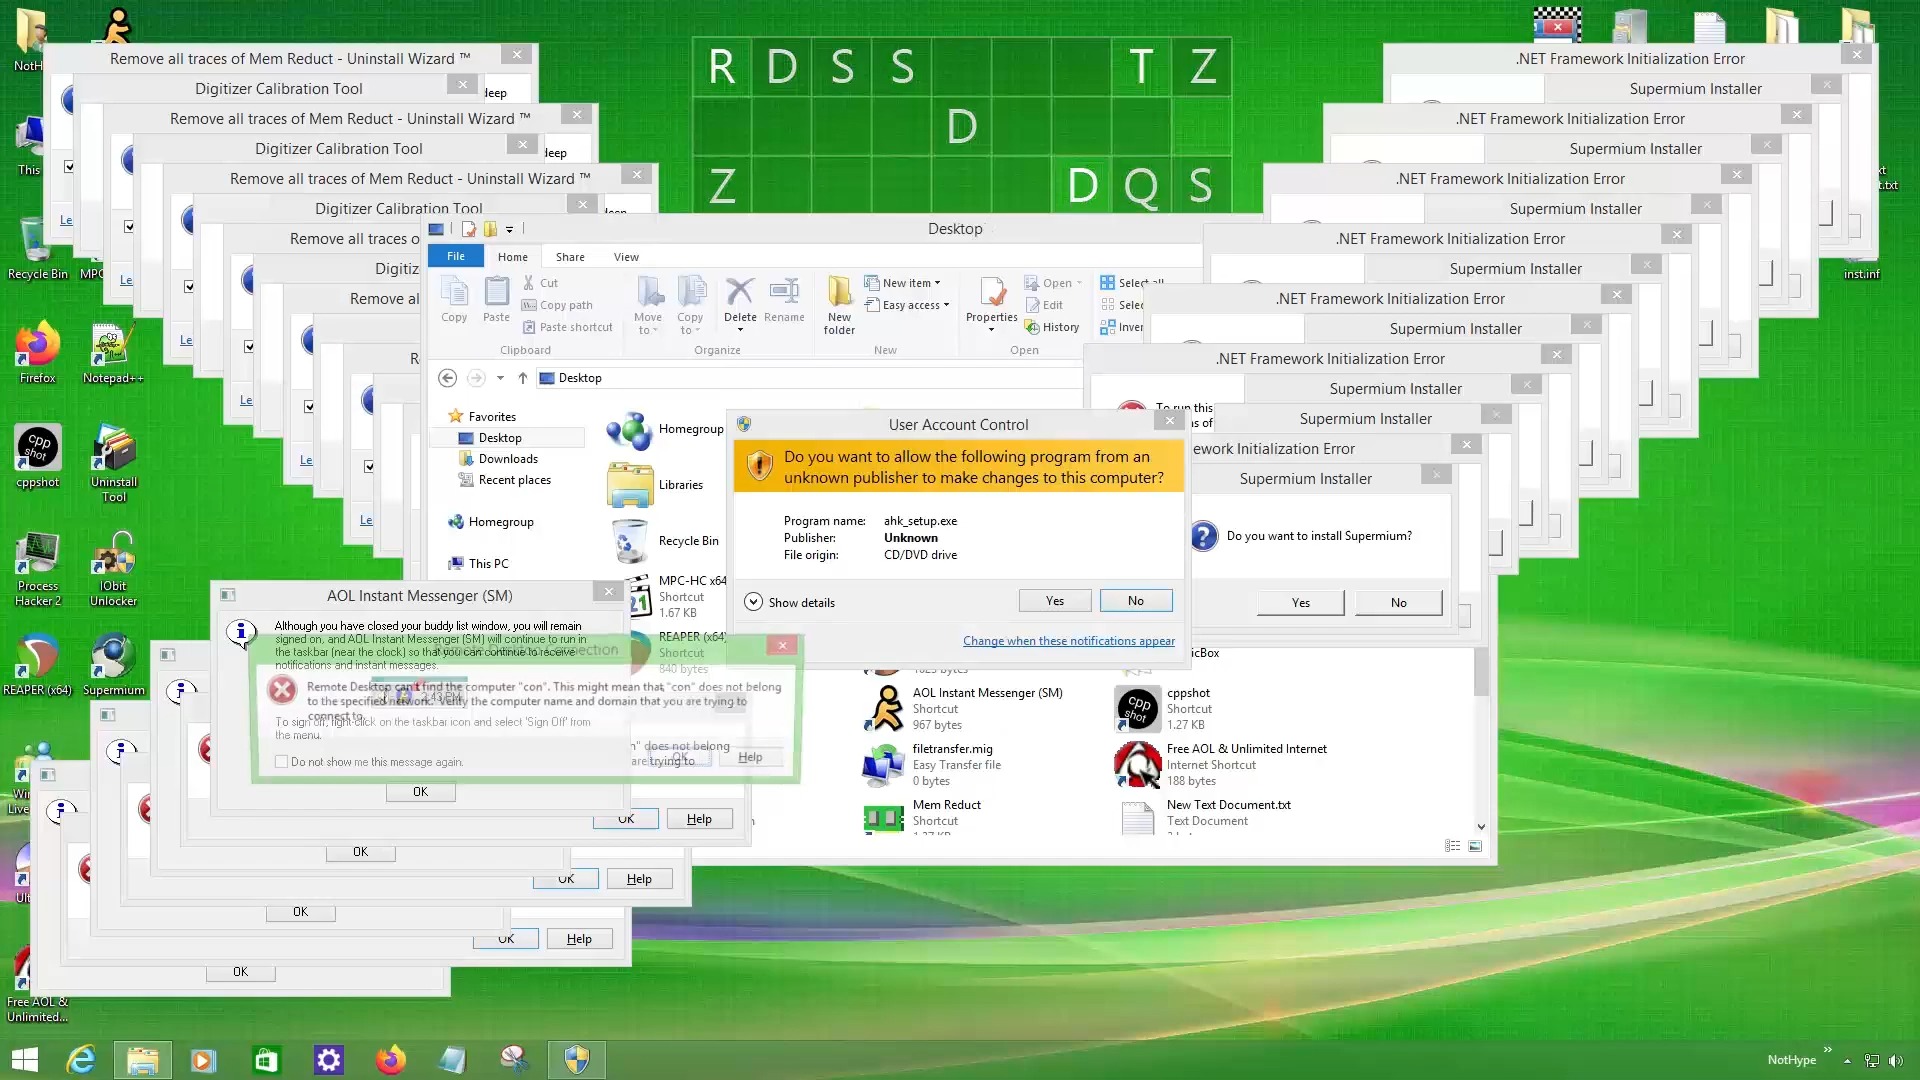The height and width of the screenshot is (1080, 1920).
Task: Click the Copy icon in Explorer ribbon
Action: pyautogui.click(x=454, y=300)
